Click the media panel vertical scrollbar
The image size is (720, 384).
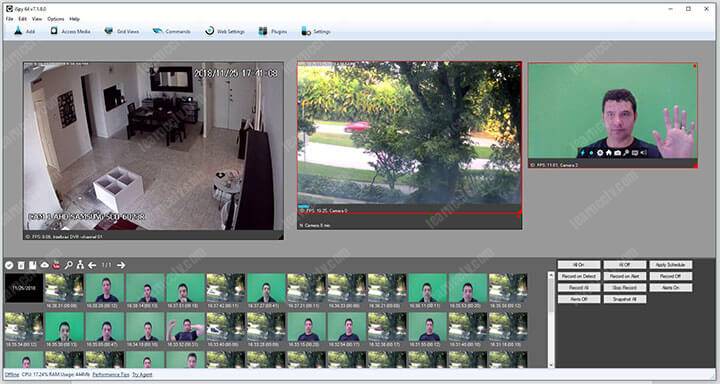[x=551, y=319]
